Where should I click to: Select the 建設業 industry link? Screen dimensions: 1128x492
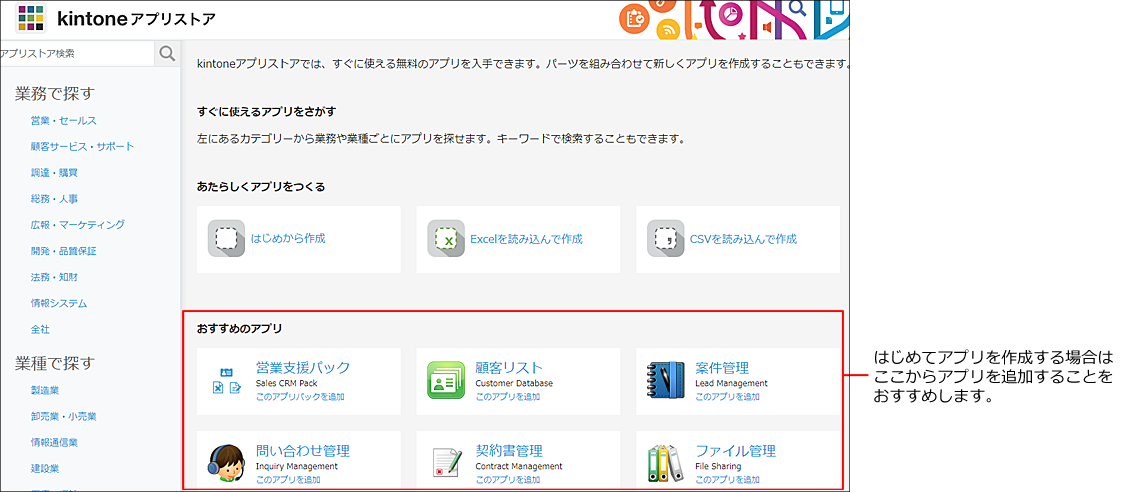click(x=45, y=468)
